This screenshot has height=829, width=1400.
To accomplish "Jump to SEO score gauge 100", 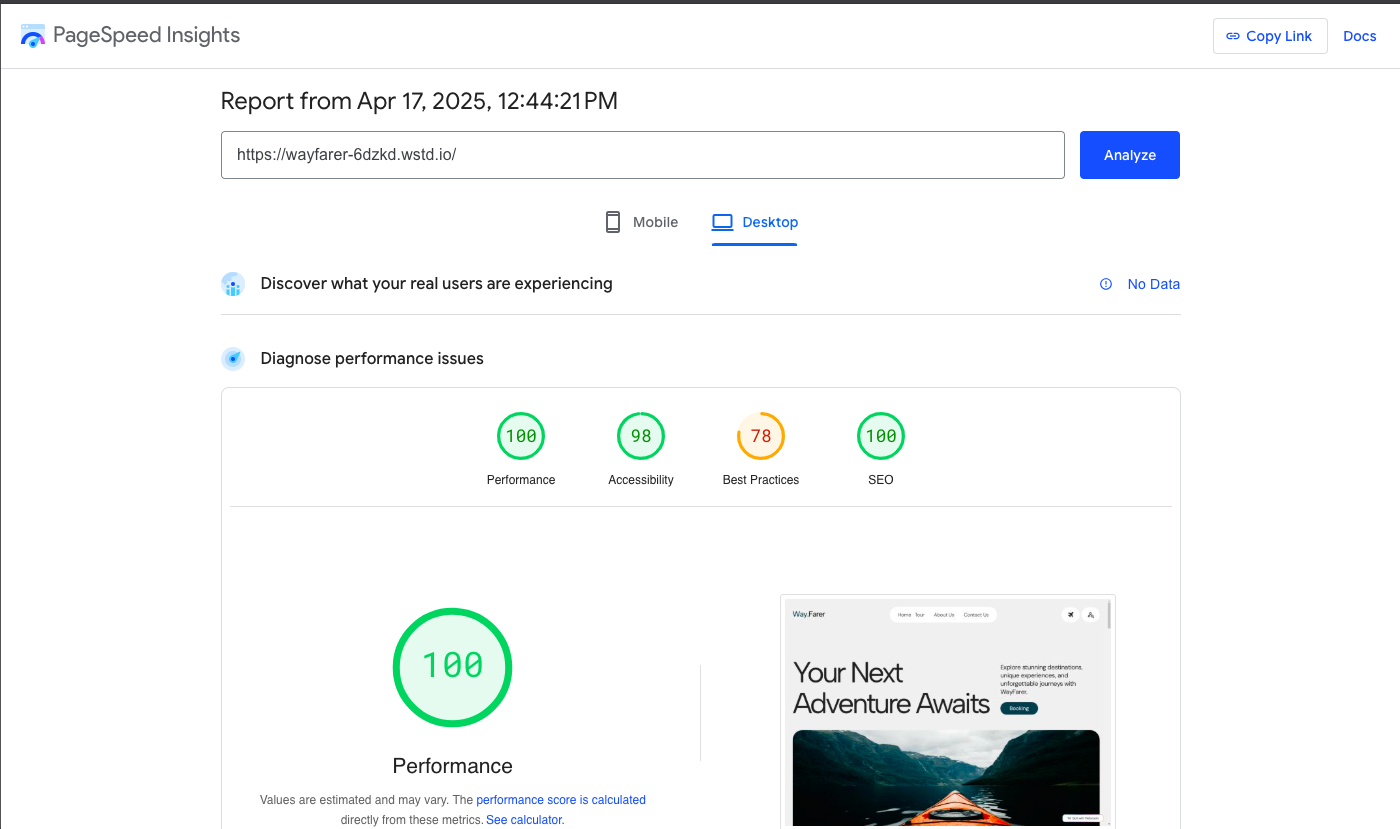I will pyautogui.click(x=881, y=436).
